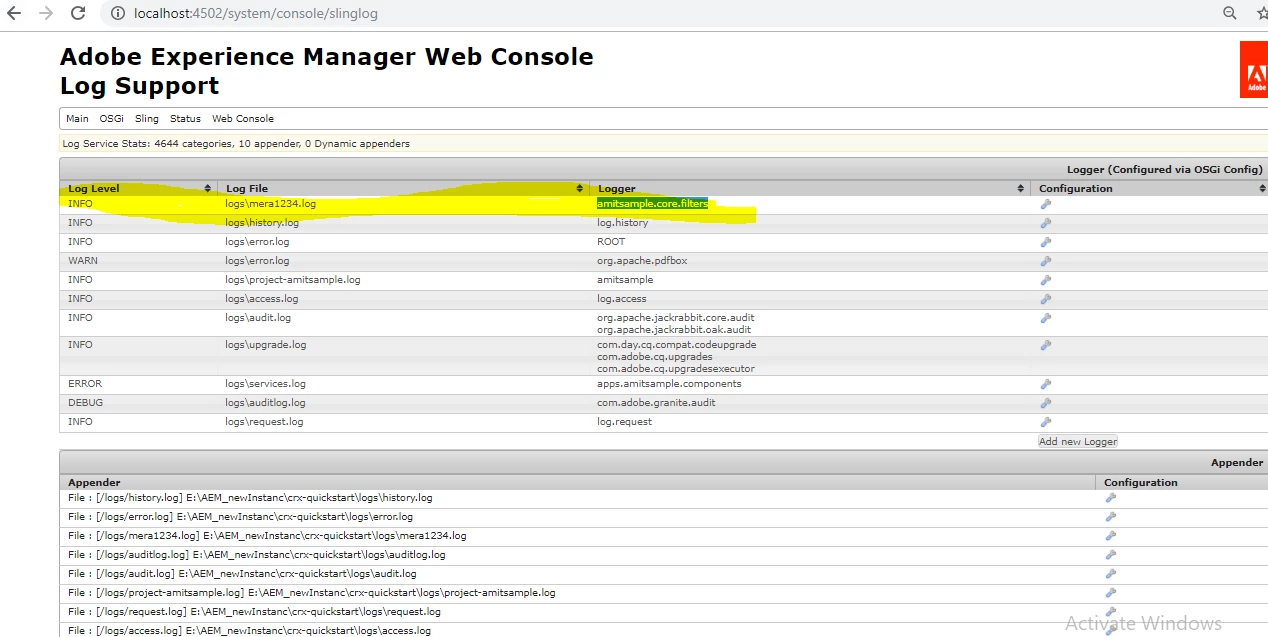Viewport: 1268px width, 637px height.
Task: Reload the page in browser
Action: coord(78,13)
